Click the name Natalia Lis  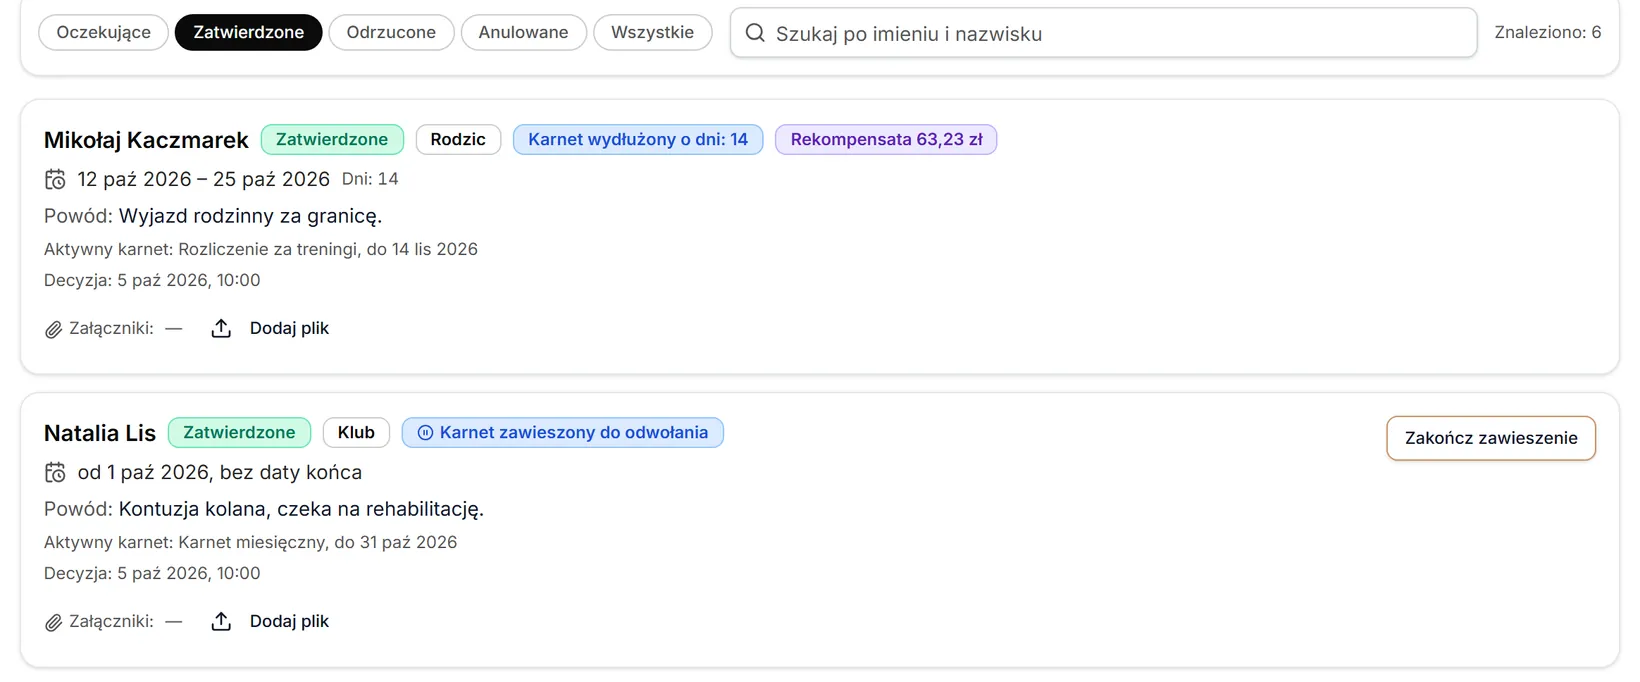(x=100, y=433)
